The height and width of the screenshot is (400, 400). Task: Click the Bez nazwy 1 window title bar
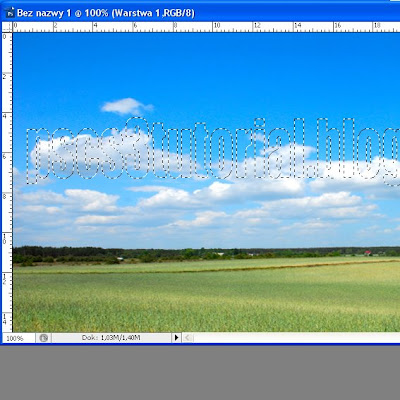[x=200, y=13]
